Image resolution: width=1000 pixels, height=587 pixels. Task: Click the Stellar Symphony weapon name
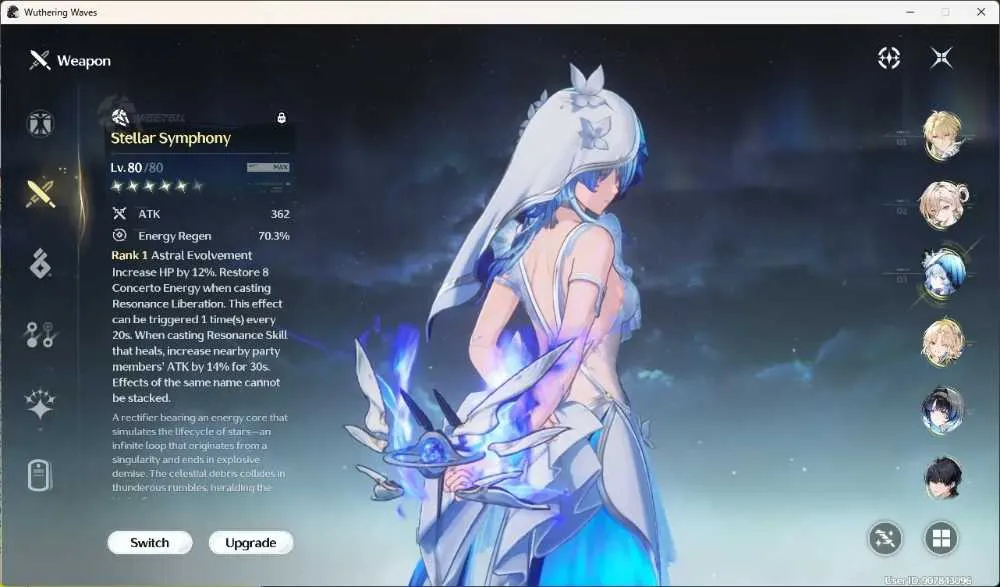tap(171, 138)
